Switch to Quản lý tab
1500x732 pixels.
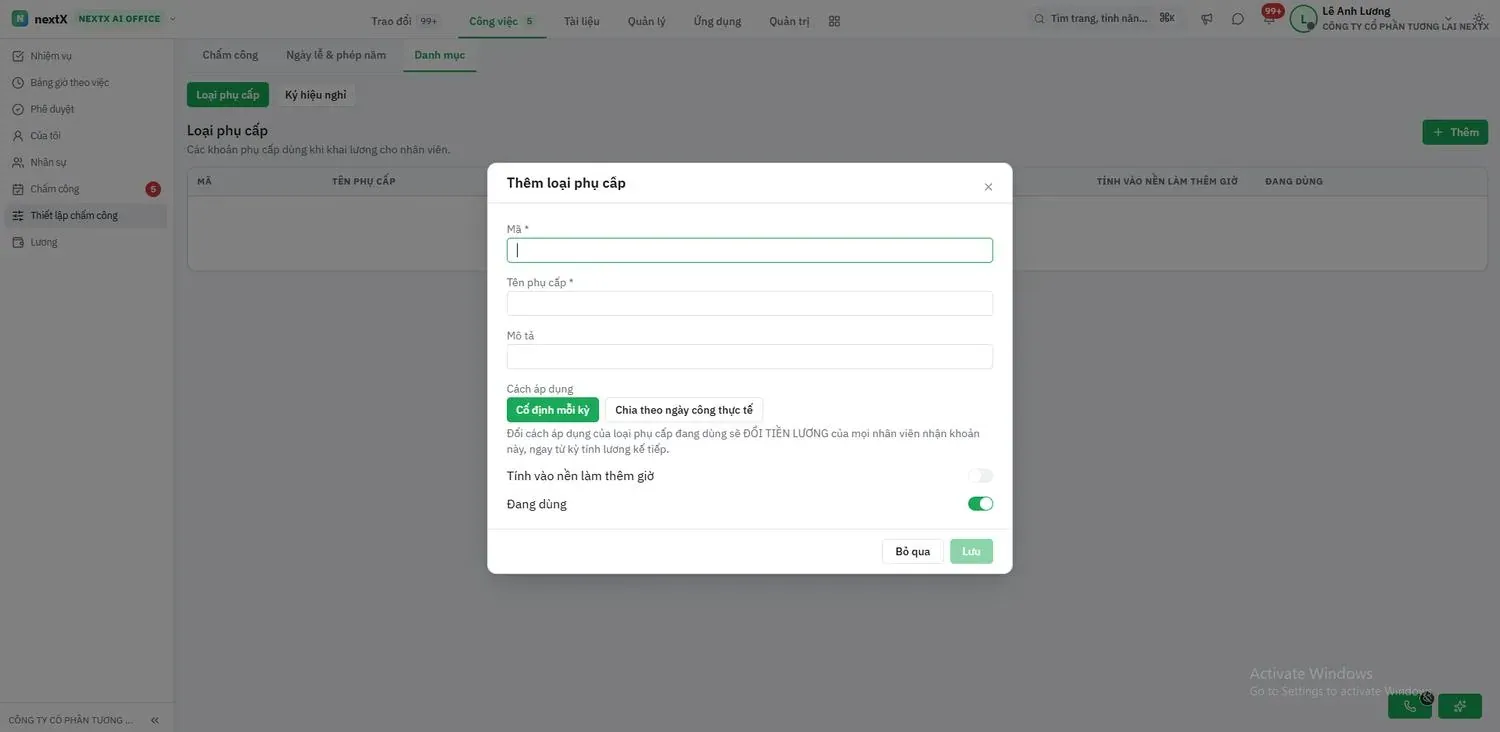pyautogui.click(x=647, y=20)
